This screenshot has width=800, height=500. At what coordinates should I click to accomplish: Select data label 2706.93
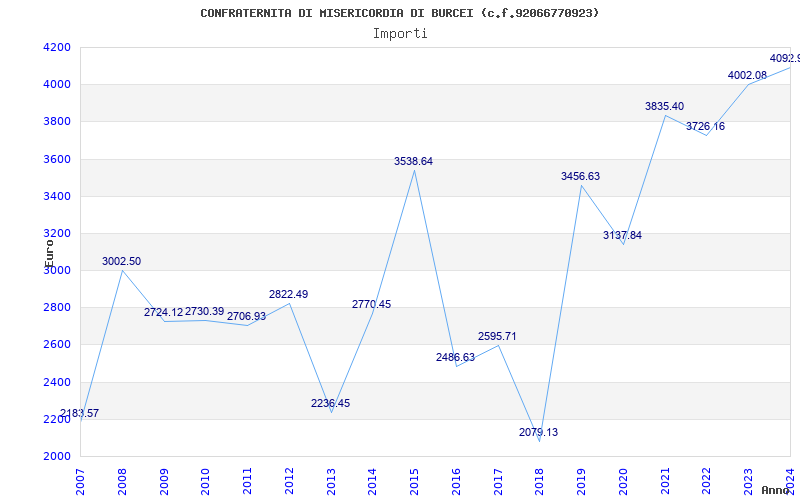(x=246, y=316)
